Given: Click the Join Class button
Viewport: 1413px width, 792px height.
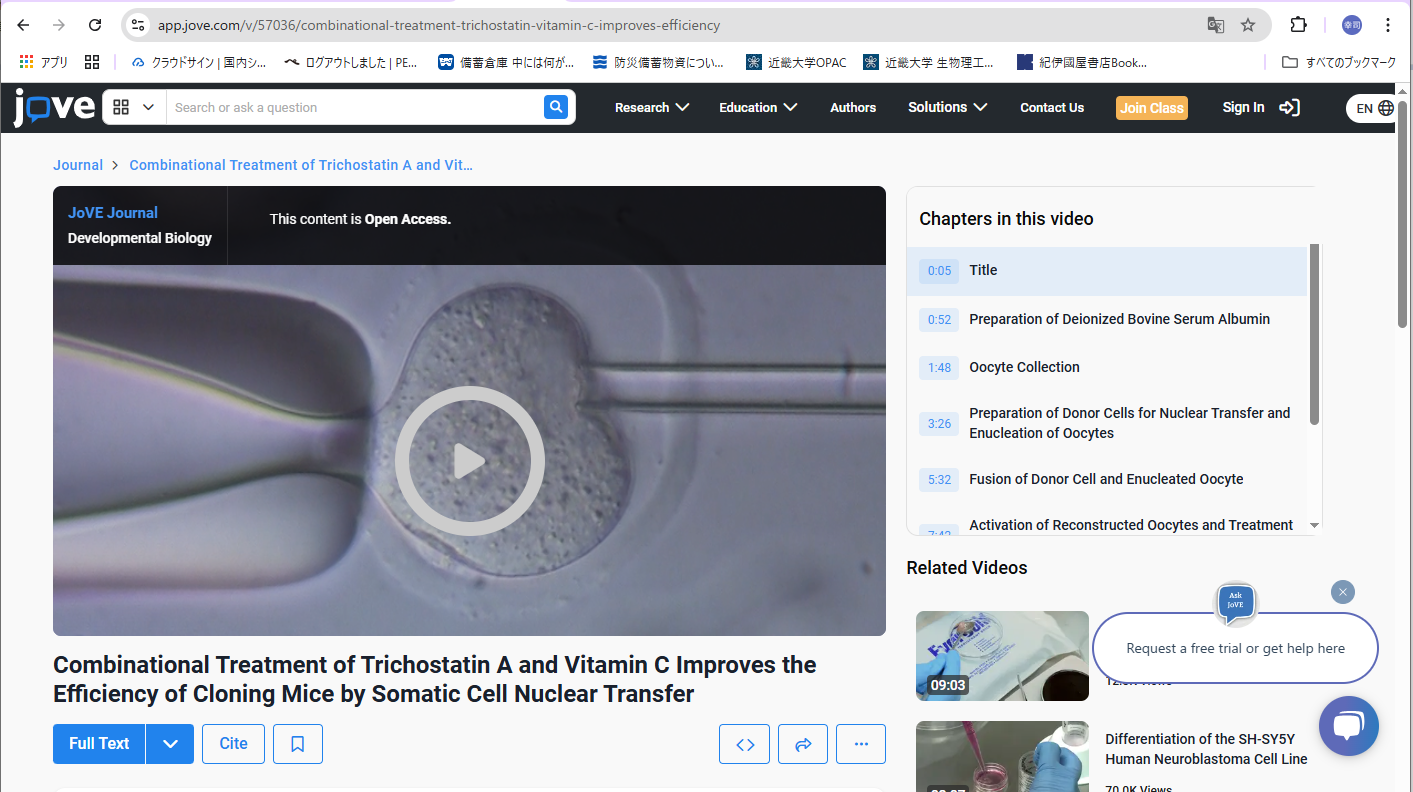Looking at the screenshot, I should [x=1152, y=107].
